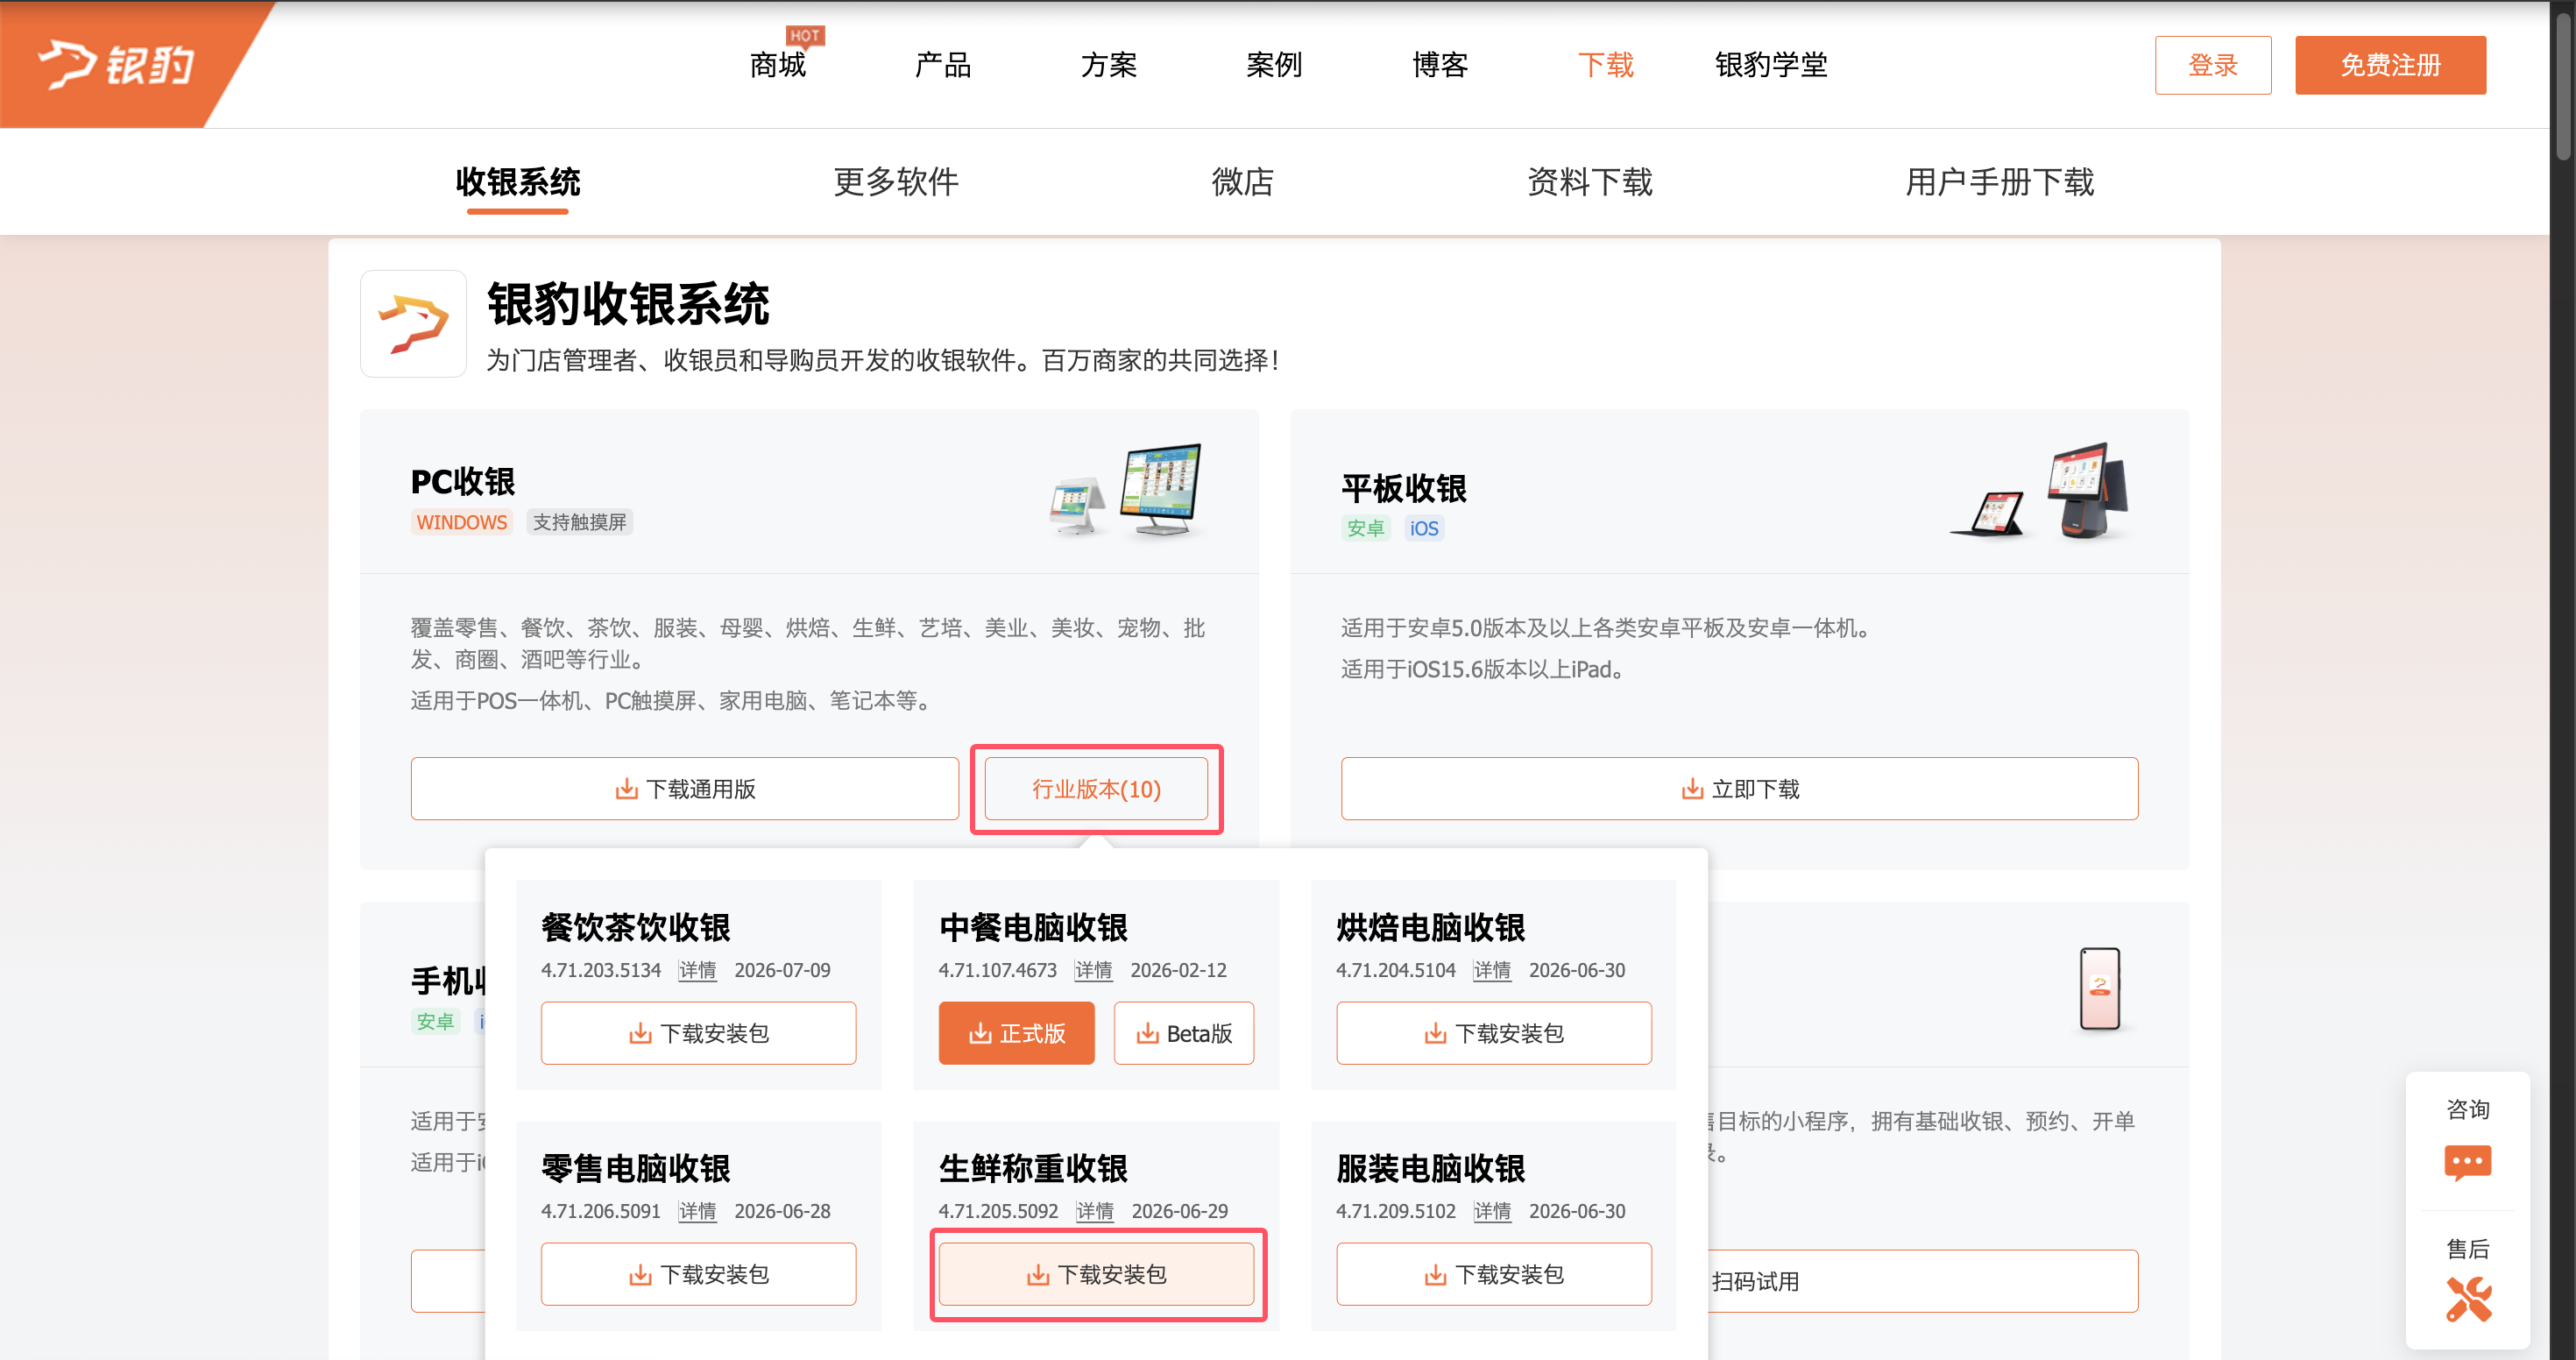The image size is (2576, 1360).
Task: Click the date 2026-07-09
Action: tap(782, 970)
